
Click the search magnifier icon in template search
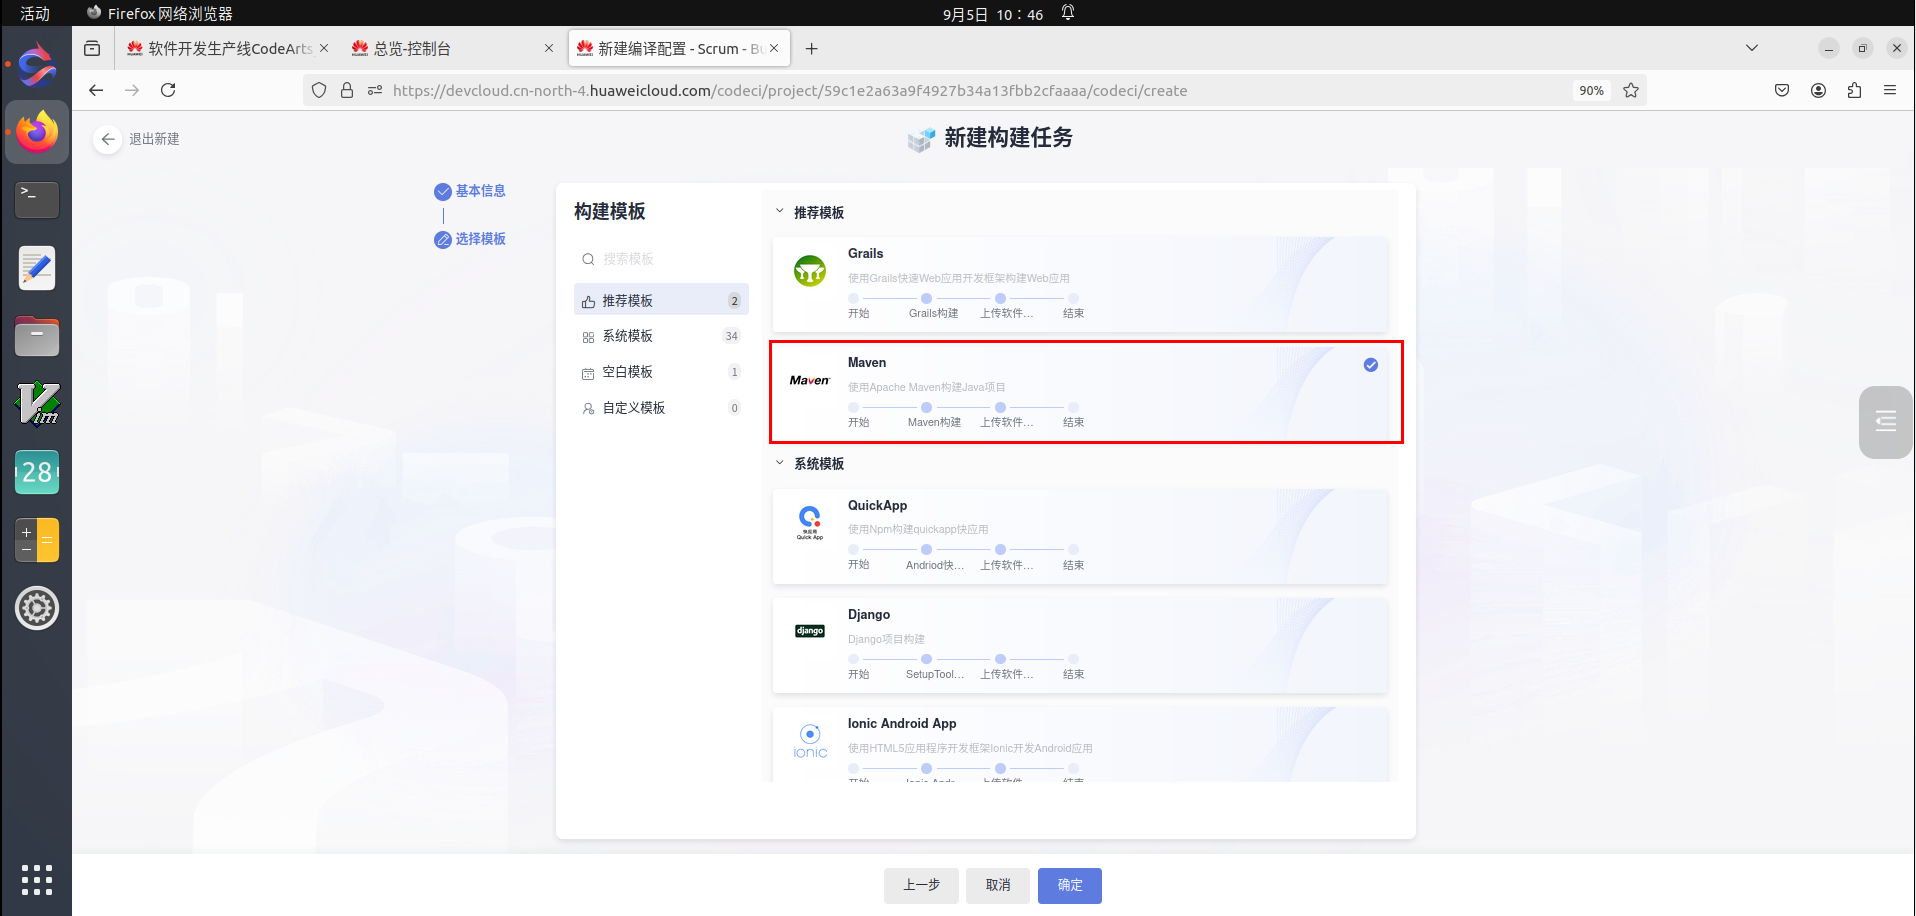(x=588, y=260)
